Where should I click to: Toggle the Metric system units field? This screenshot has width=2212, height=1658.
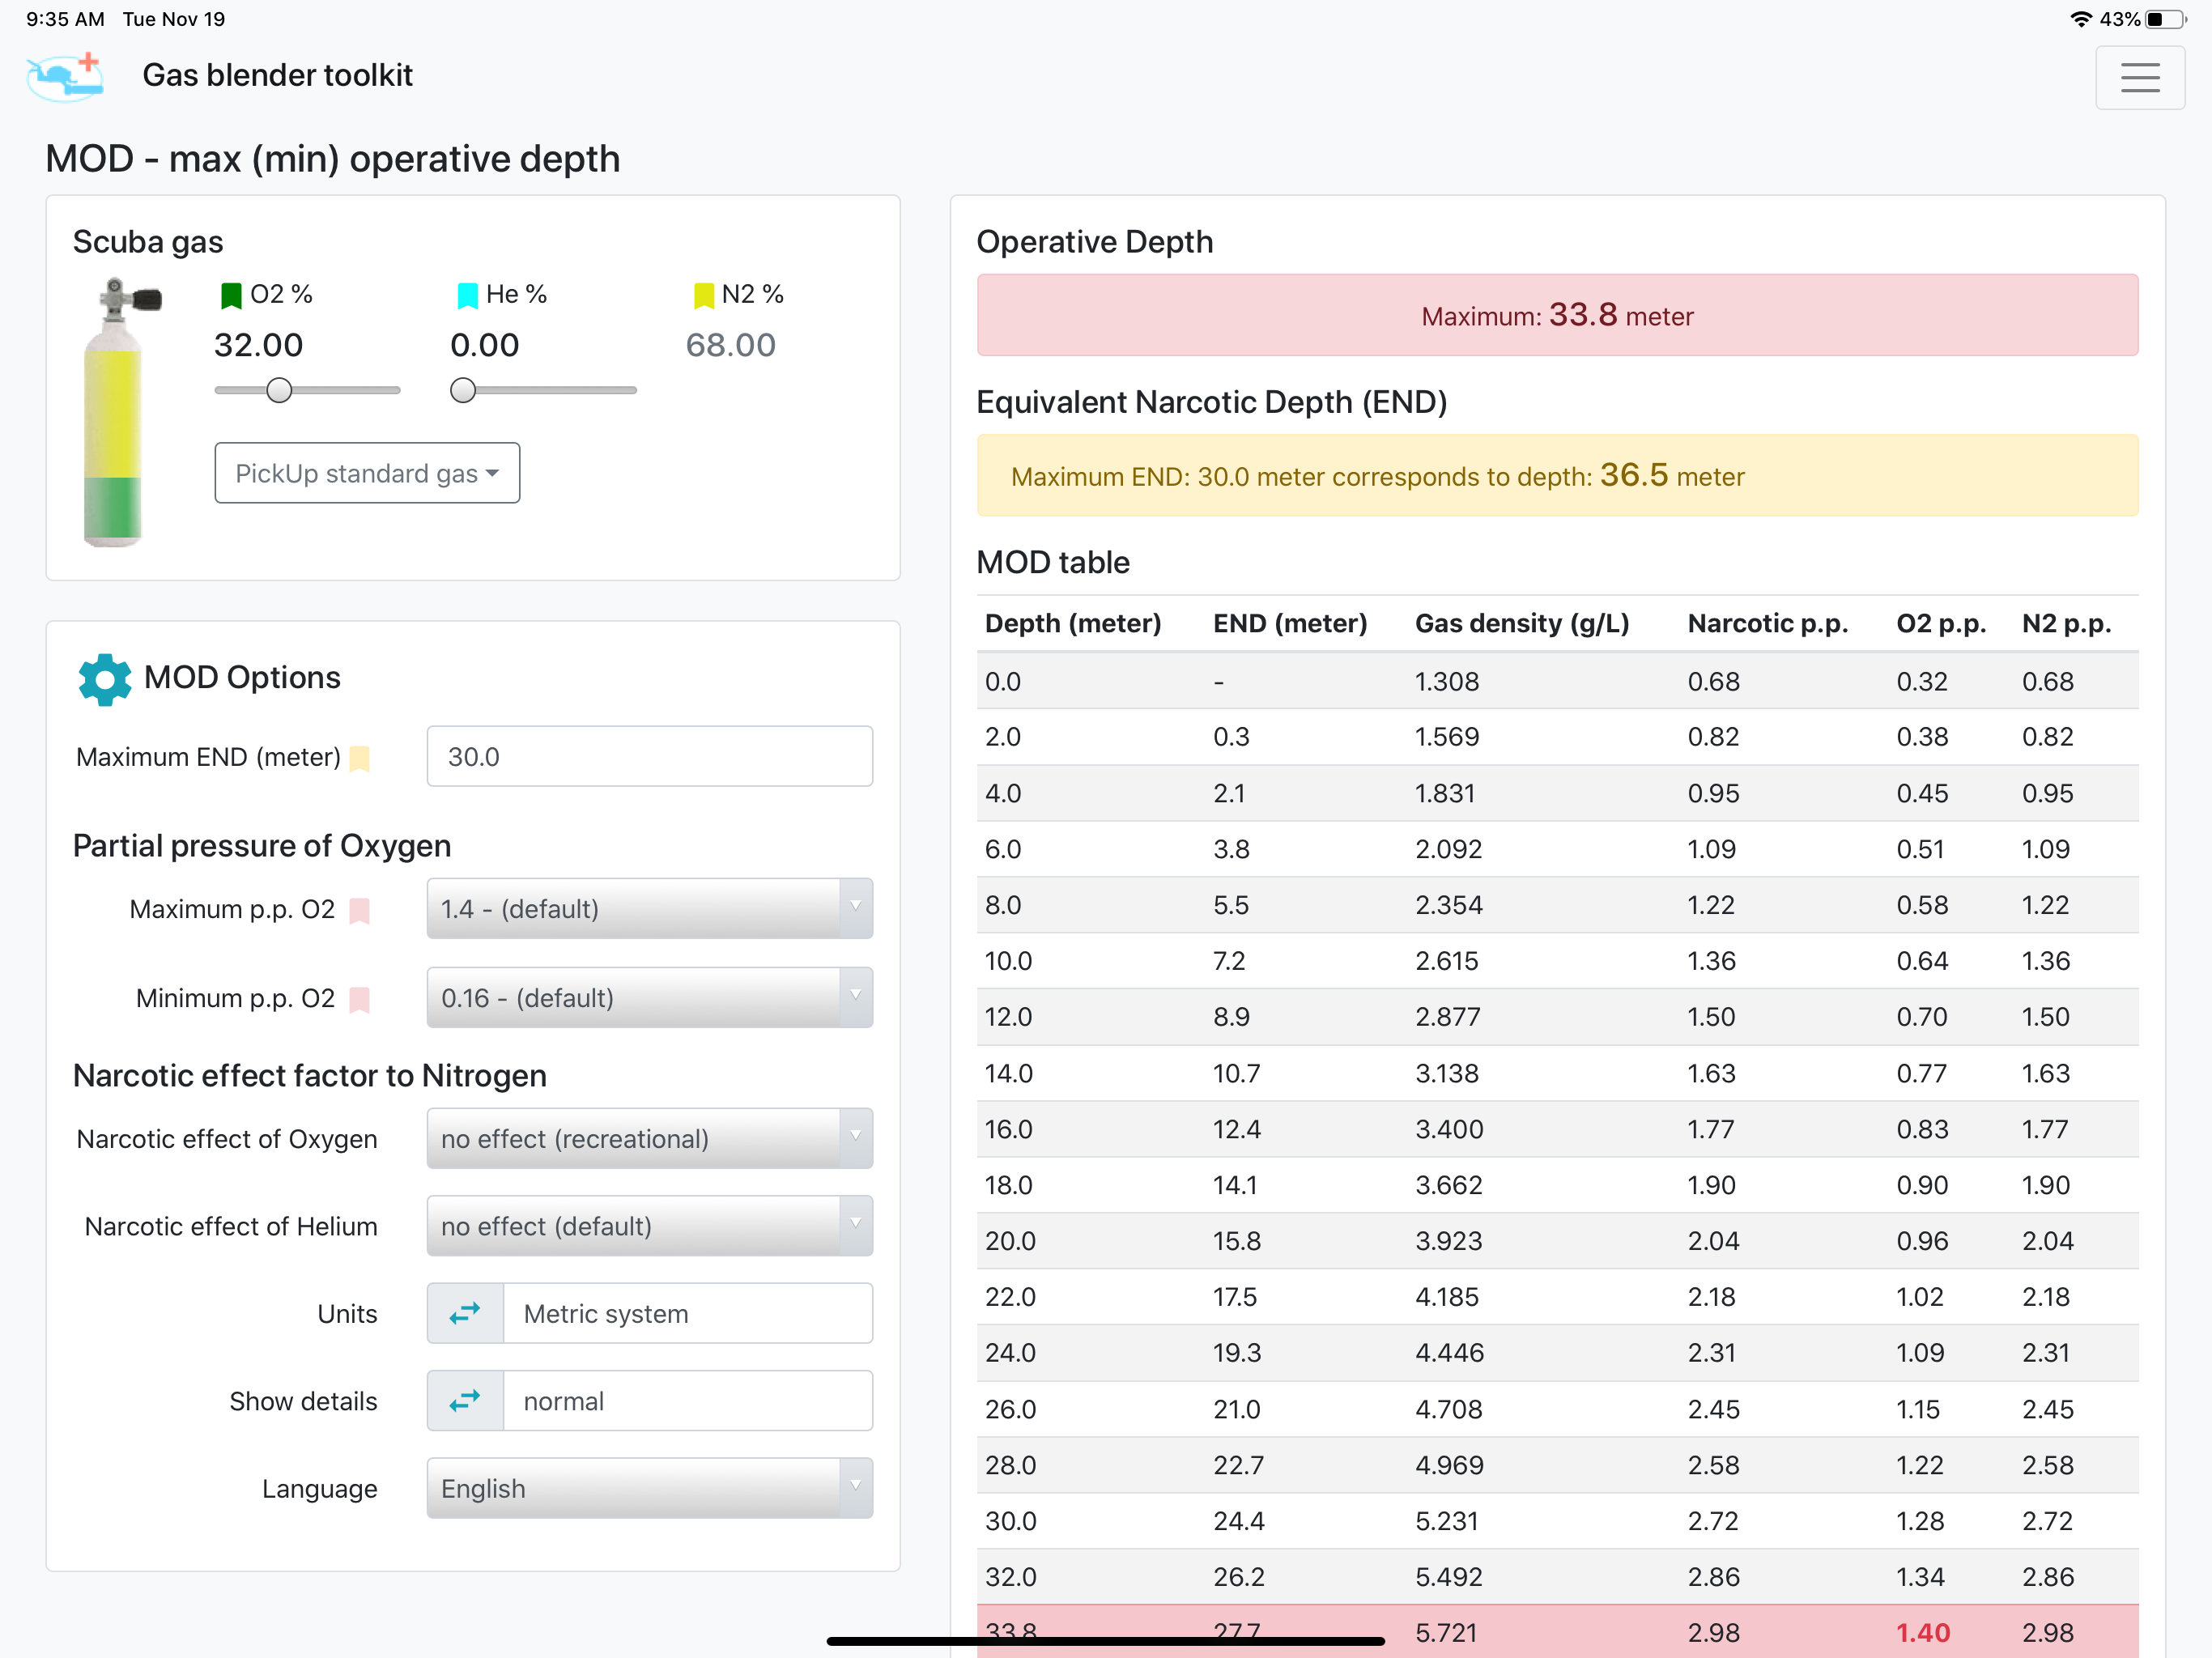tap(687, 1313)
